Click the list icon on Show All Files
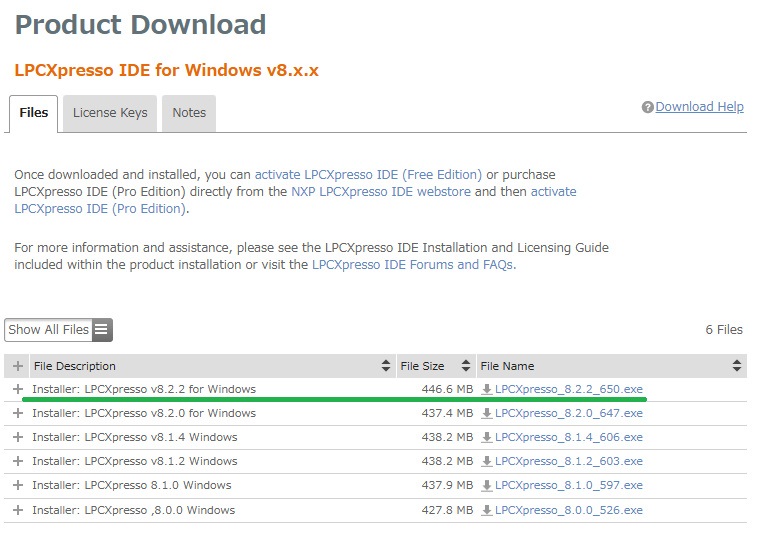This screenshot has height=558, width=765. [x=102, y=329]
